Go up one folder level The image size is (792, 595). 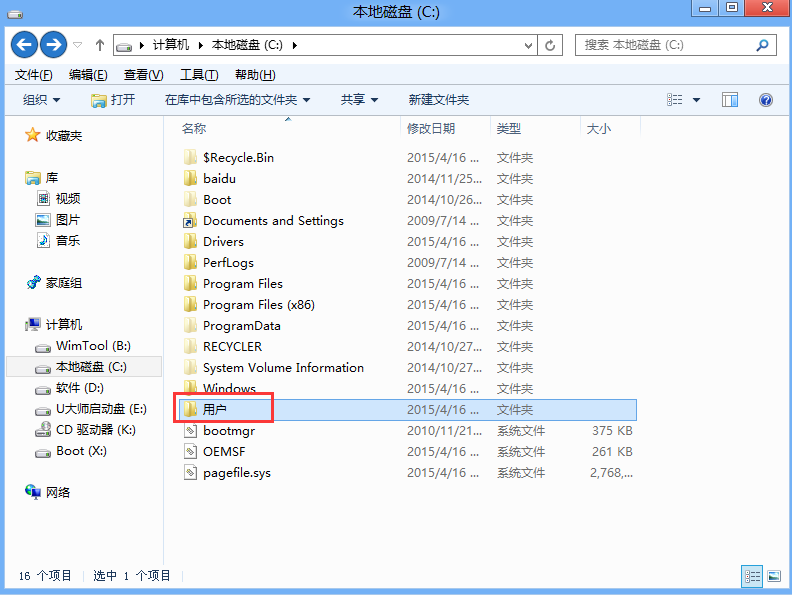click(100, 45)
